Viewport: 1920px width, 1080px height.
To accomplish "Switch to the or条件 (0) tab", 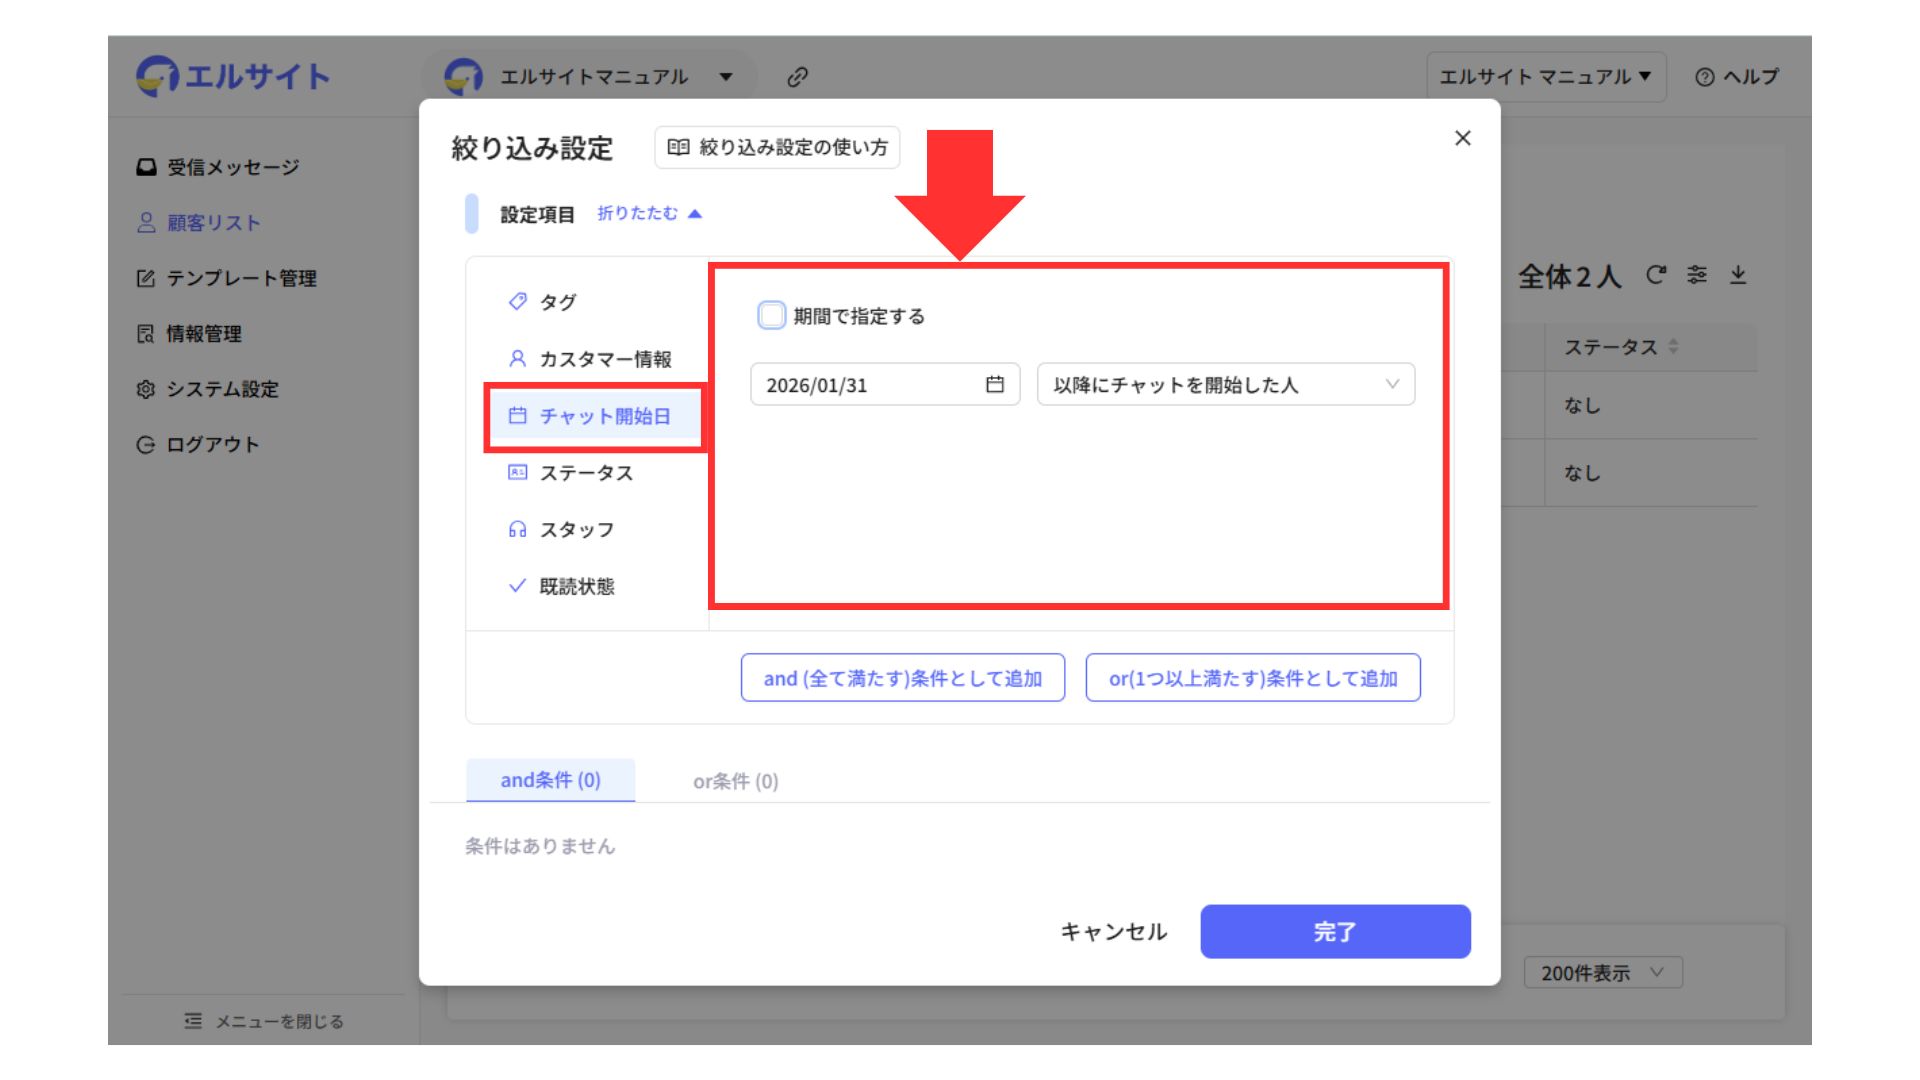I will [x=735, y=781].
